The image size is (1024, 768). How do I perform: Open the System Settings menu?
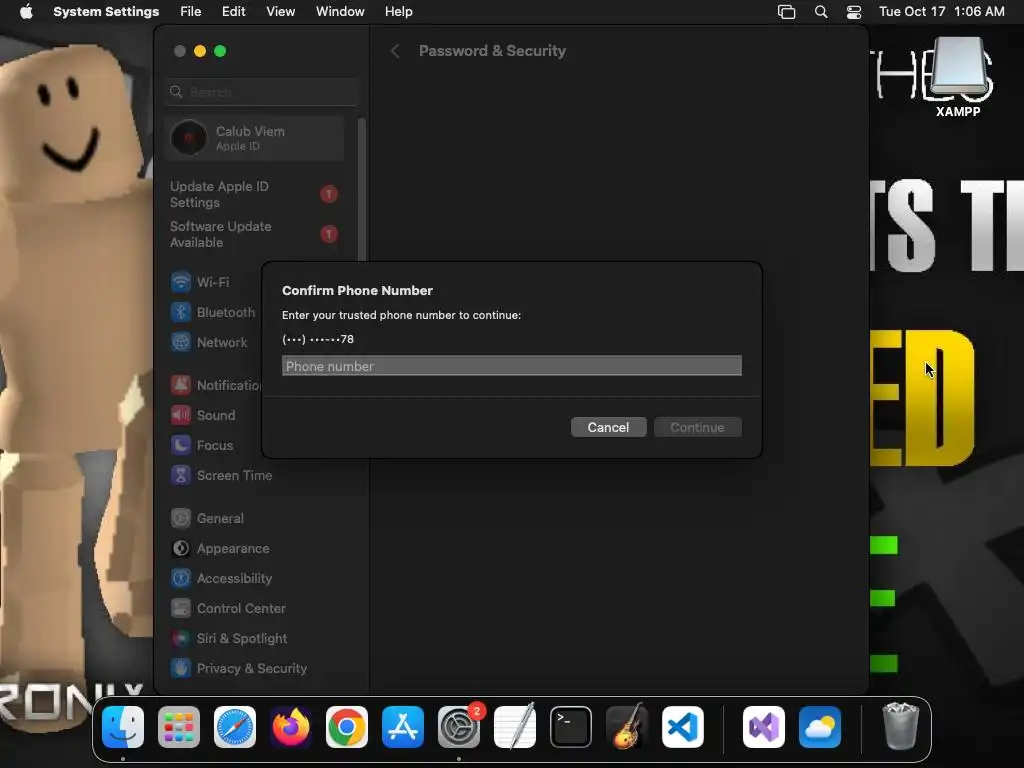[106, 12]
